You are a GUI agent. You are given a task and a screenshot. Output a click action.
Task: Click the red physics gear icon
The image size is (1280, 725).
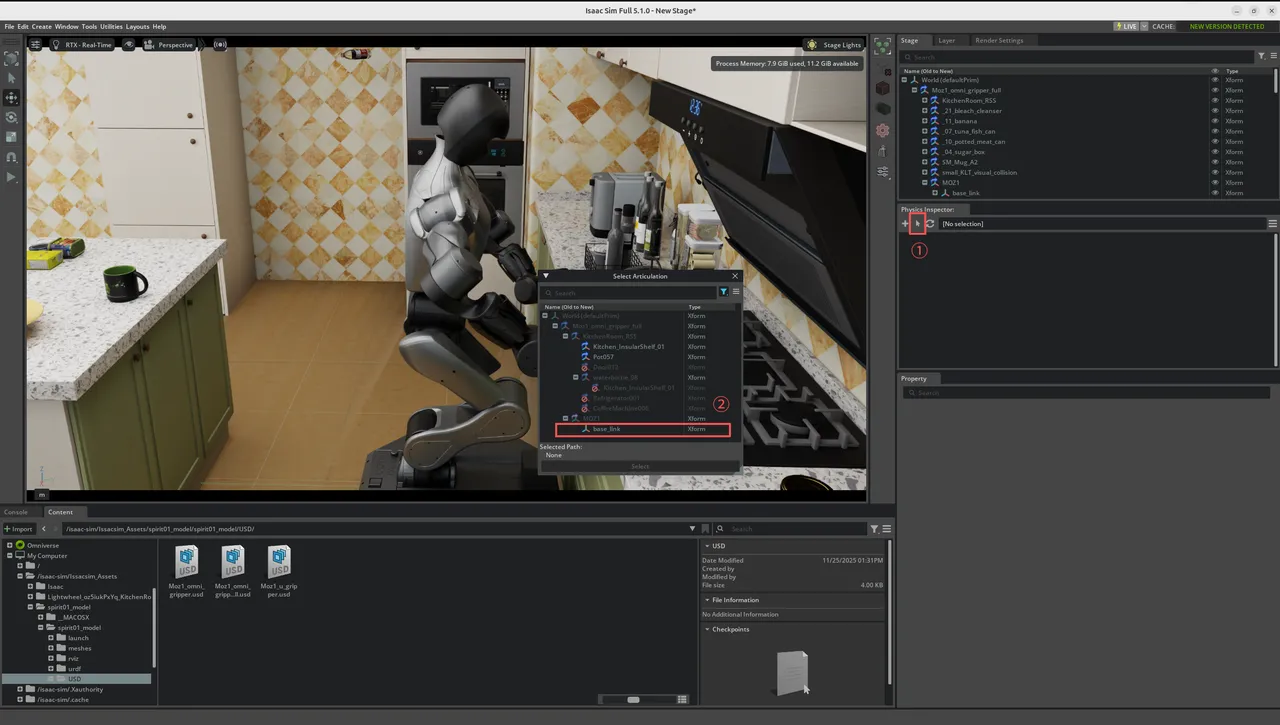(x=883, y=130)
